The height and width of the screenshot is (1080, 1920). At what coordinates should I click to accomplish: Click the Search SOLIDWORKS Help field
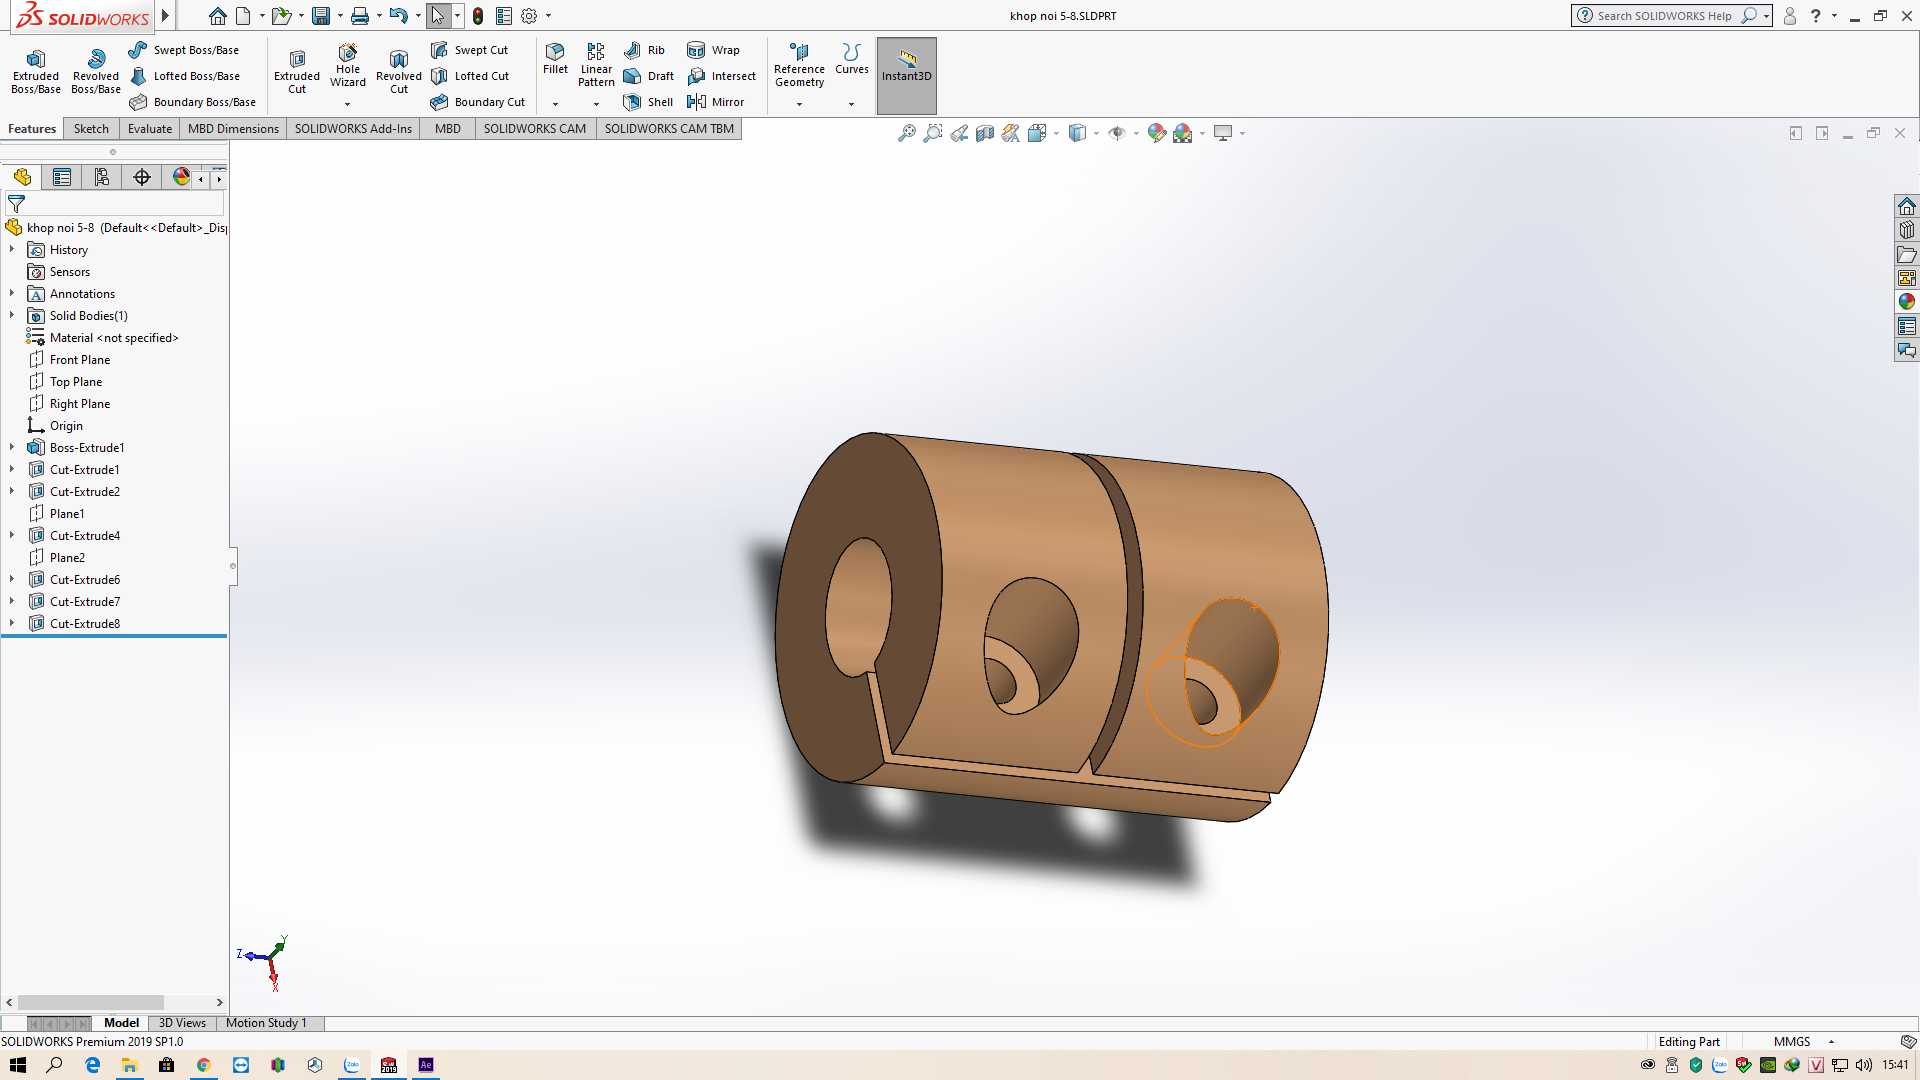click(x=1665, y=16)
